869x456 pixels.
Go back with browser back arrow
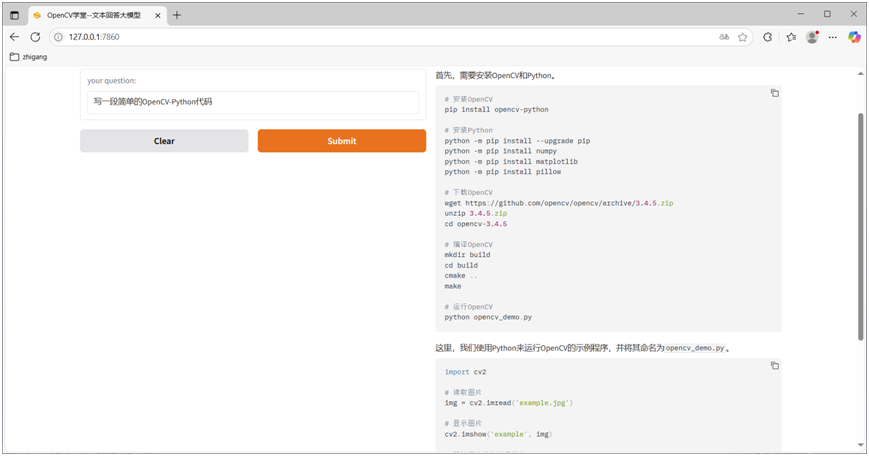[x=14, y=37]
